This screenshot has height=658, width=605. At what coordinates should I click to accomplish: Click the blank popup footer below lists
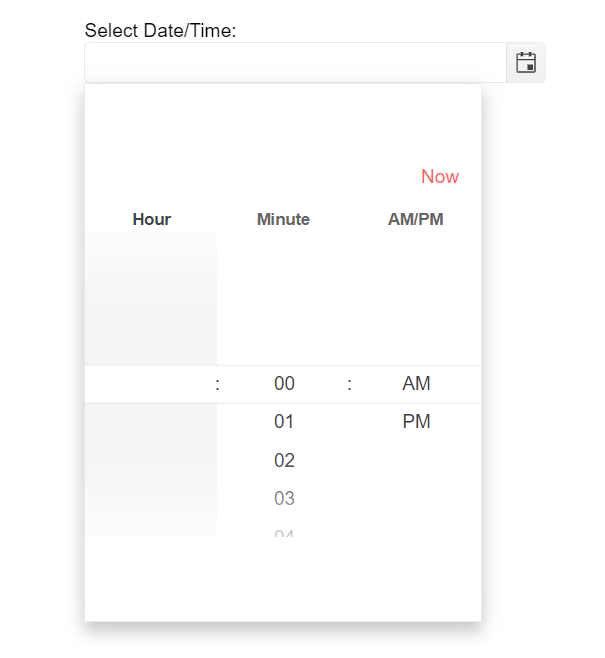point(283,579)
